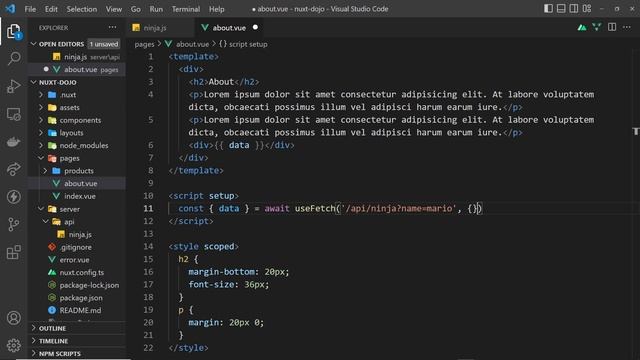
Task: Collapse the pages folder
Action: click(x=41, y=158)
